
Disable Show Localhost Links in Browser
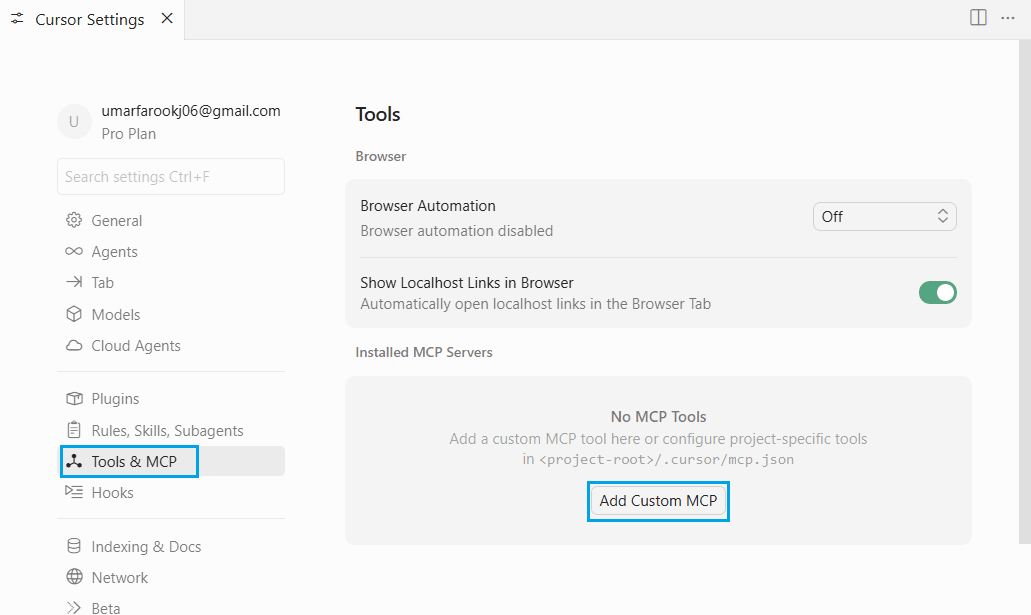click(x=937, y=292)
